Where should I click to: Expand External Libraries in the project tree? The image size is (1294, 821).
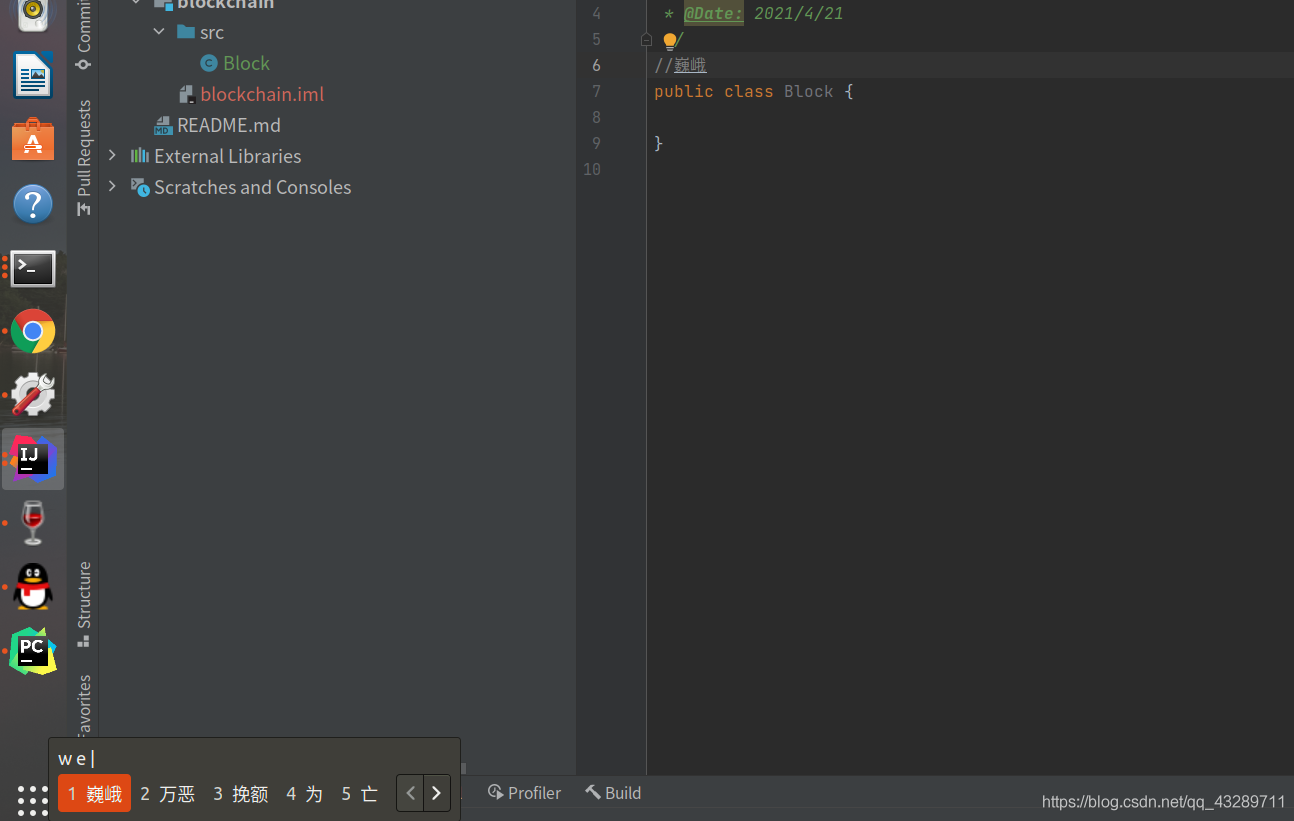click(111, 156)
